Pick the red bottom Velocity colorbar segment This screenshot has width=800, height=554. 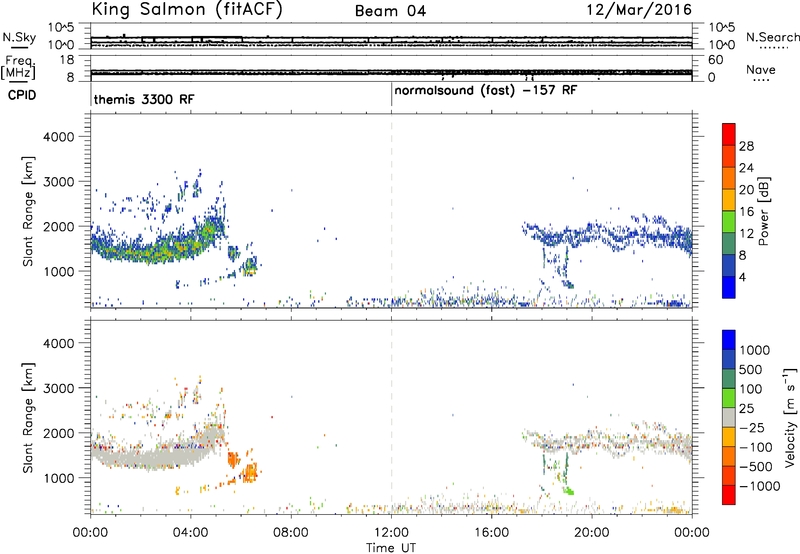coord(729,495)
